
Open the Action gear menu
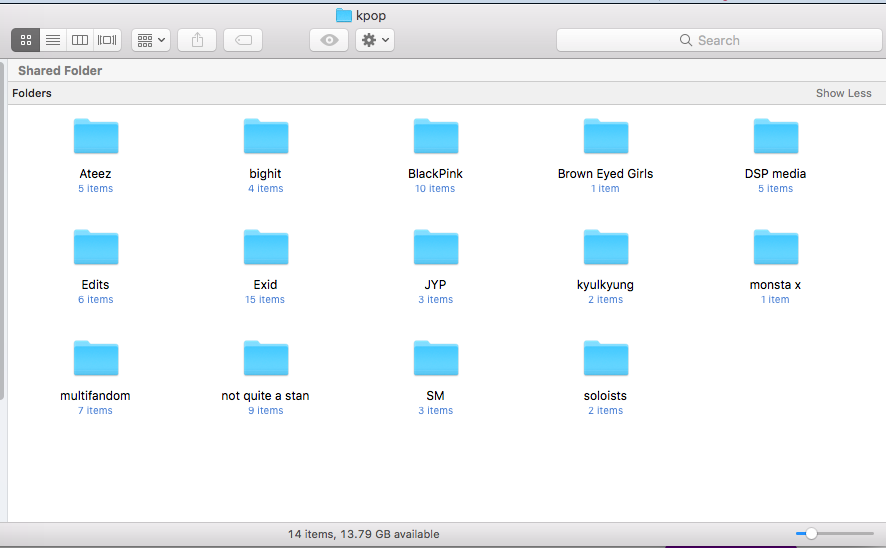click(x=375, y=40)
